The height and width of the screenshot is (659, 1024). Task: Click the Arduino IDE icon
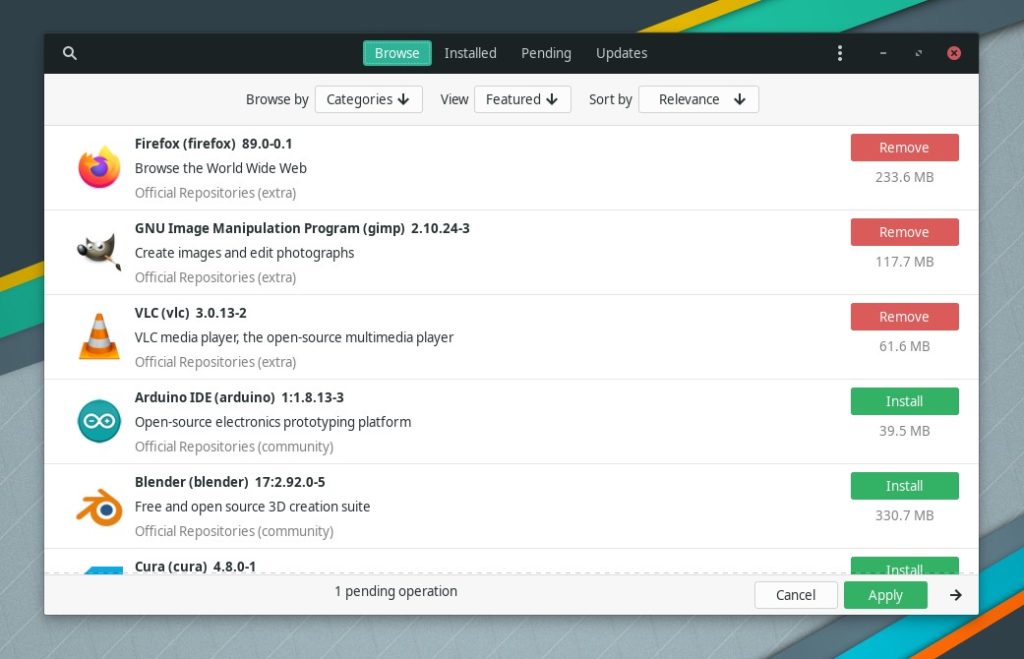99,421
